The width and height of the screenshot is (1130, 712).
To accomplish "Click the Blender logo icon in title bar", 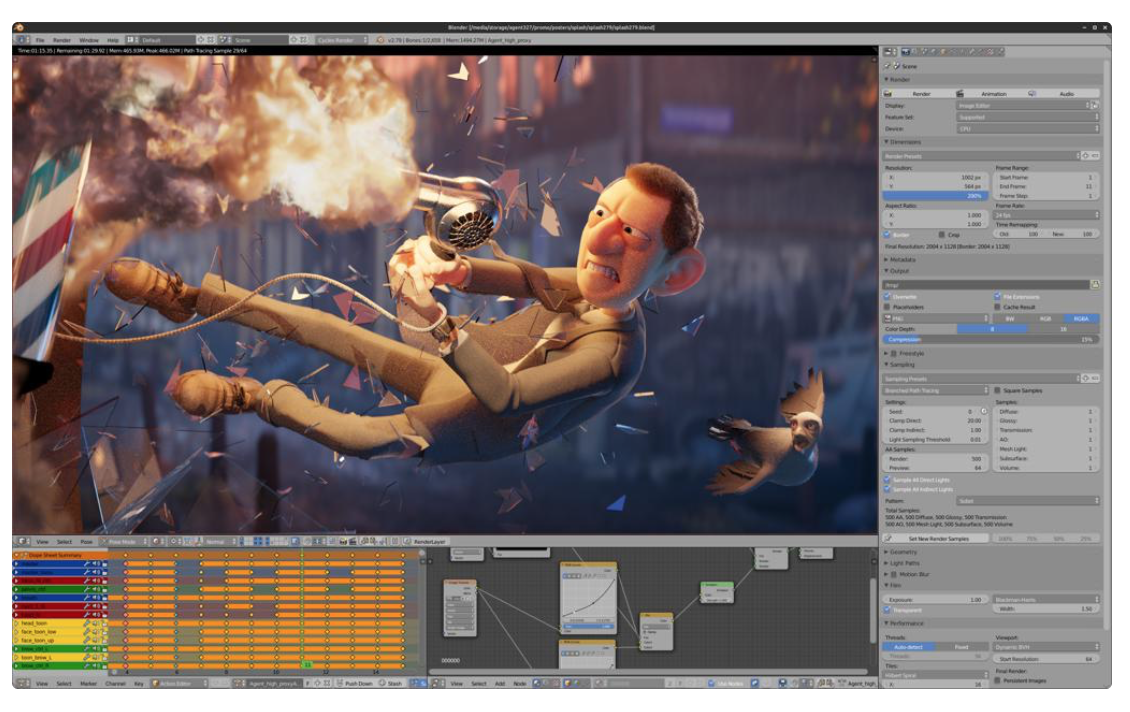I will [19, 27].
